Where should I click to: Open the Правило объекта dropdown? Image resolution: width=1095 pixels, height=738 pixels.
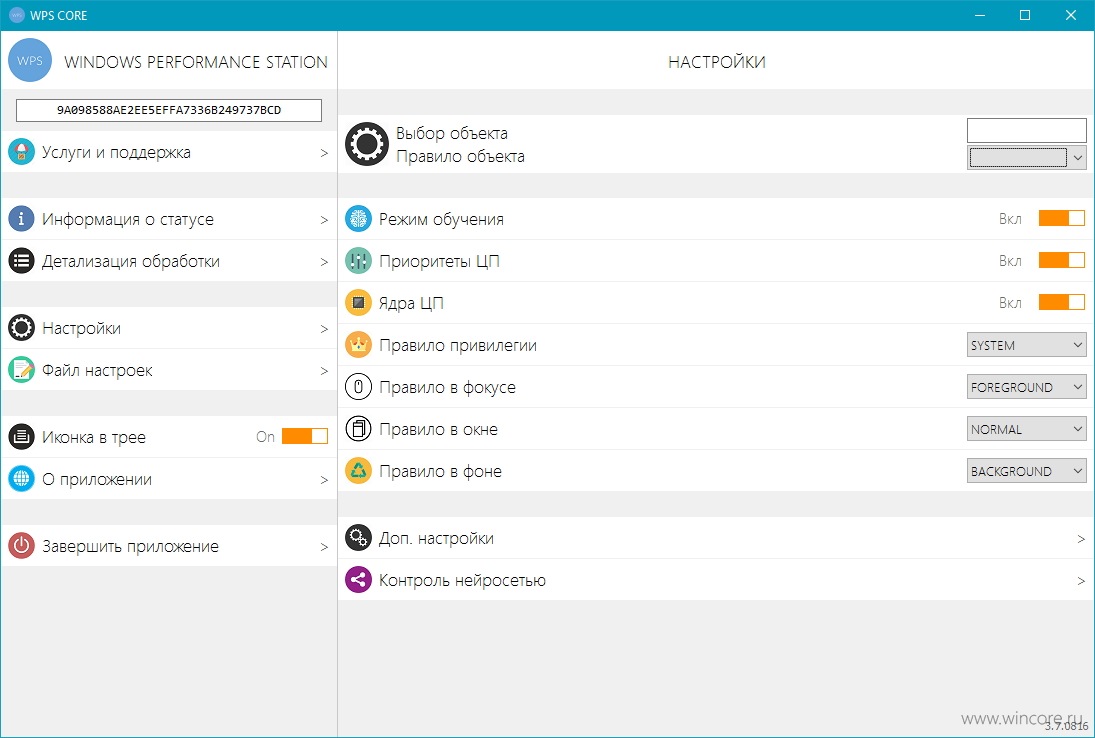[x=1027, y=157]
